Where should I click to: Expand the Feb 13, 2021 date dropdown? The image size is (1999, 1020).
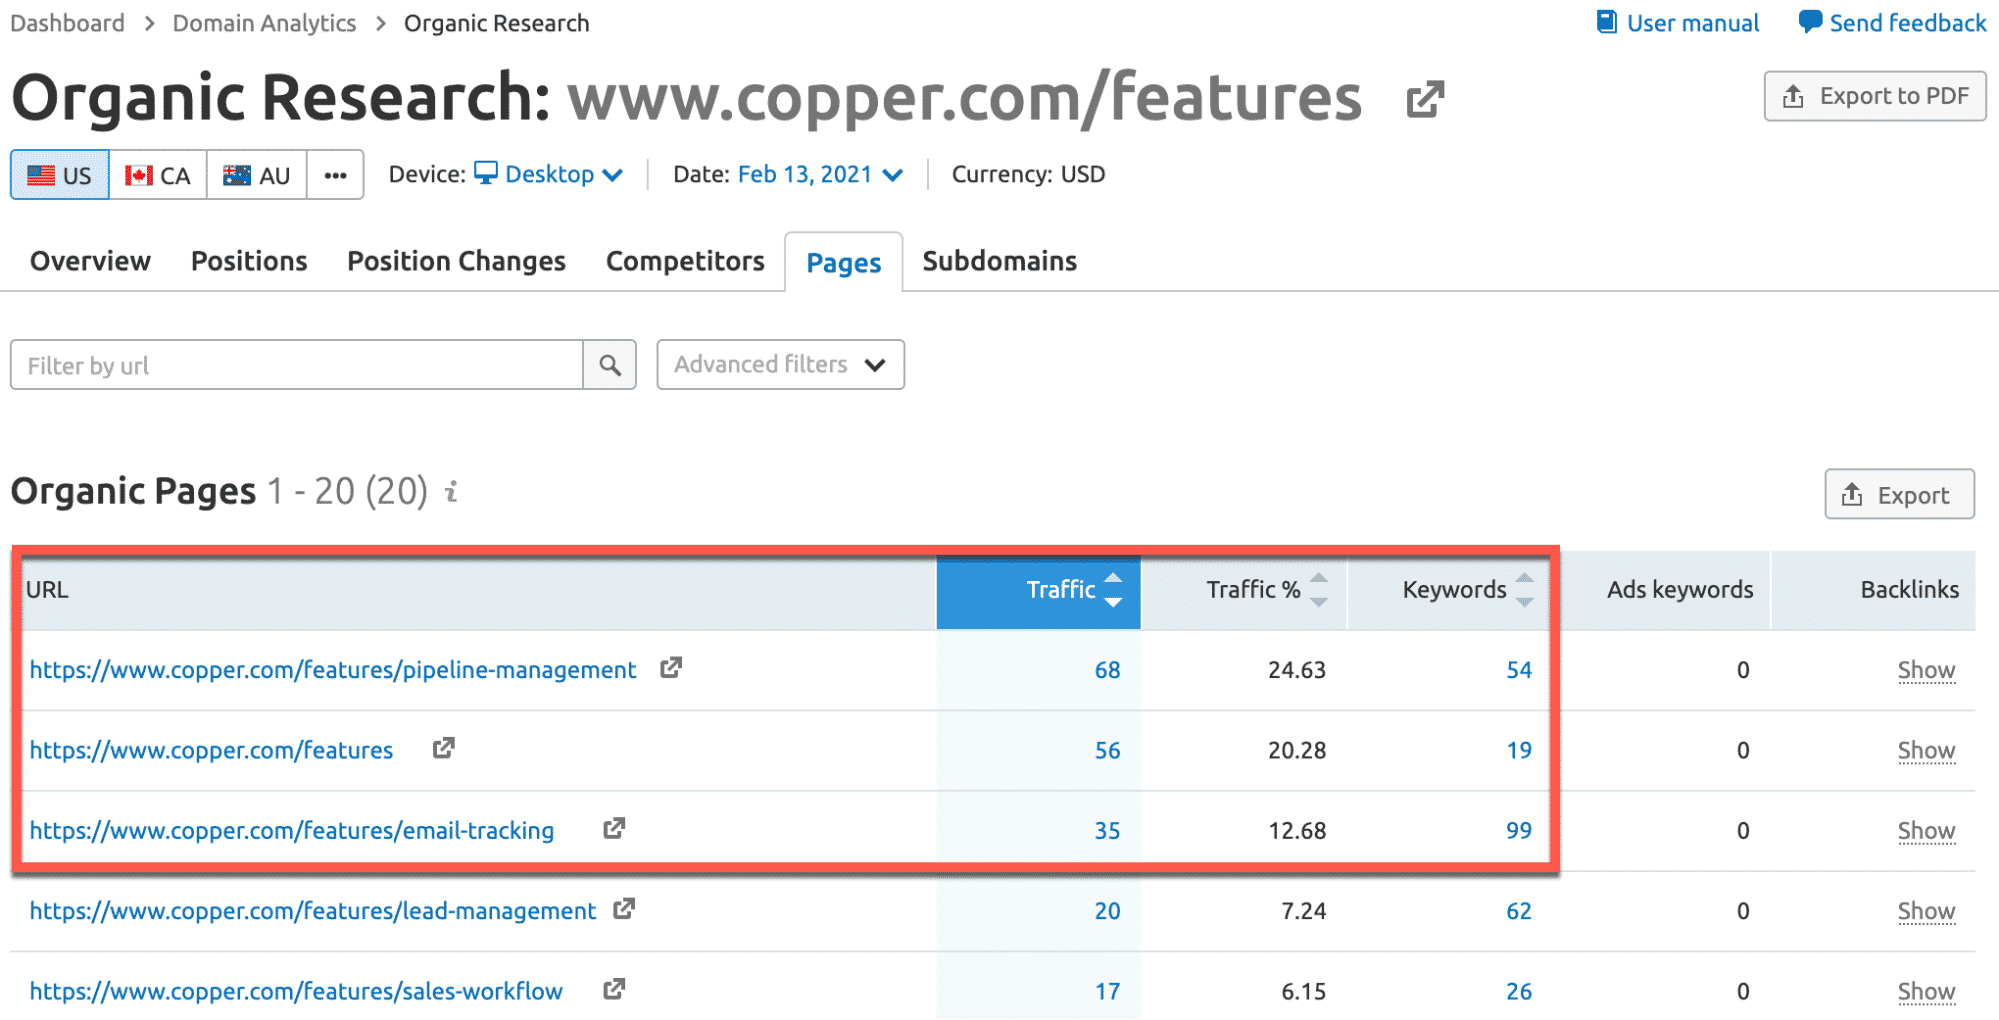click(x=820, y=174)
